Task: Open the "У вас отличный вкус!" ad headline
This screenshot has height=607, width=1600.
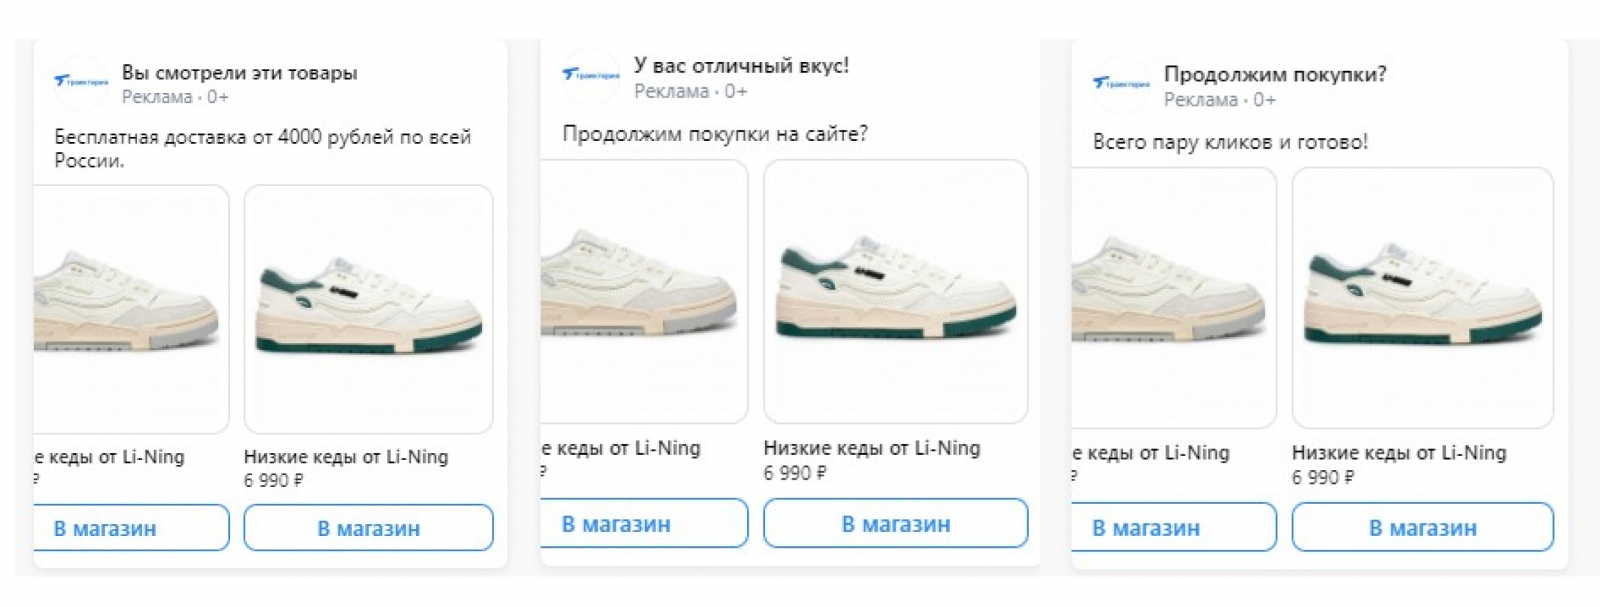Action: coord(741,65)
